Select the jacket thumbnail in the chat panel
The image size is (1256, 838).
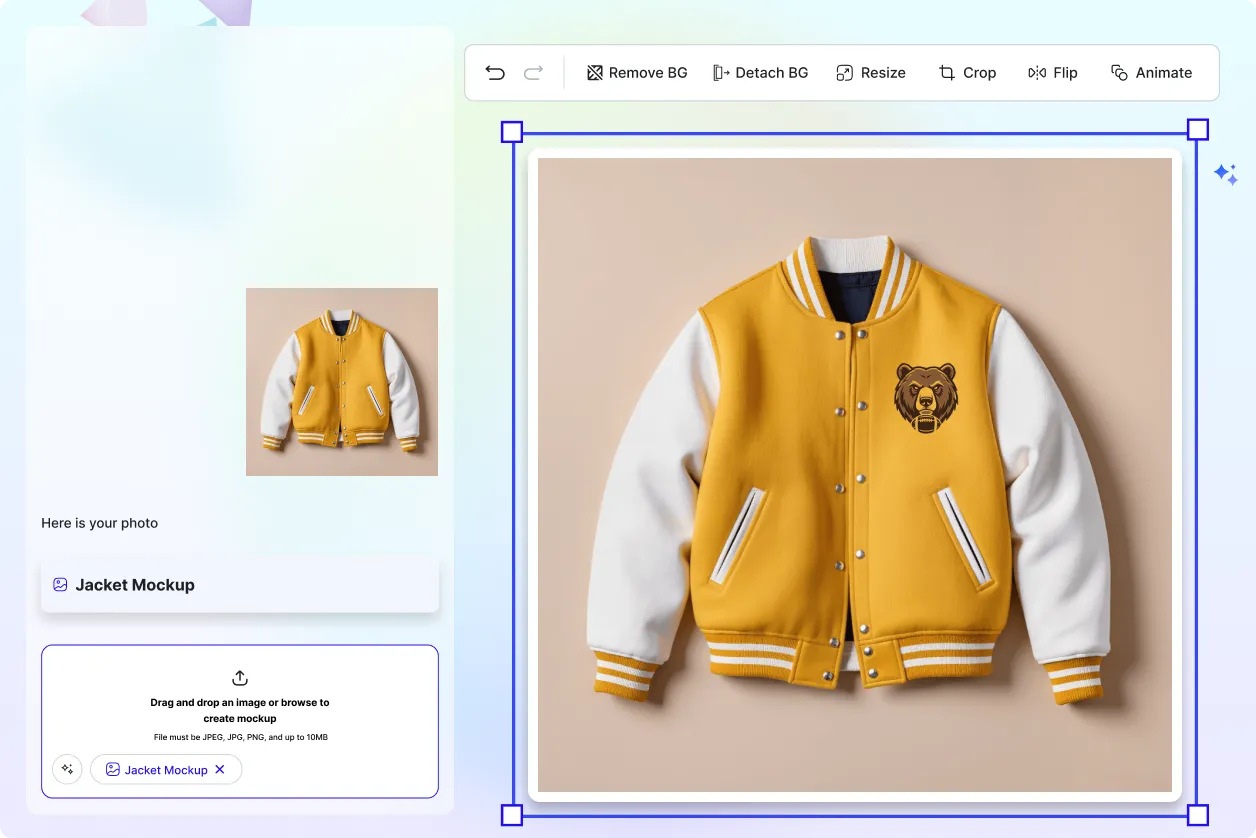tap(341, 381)
